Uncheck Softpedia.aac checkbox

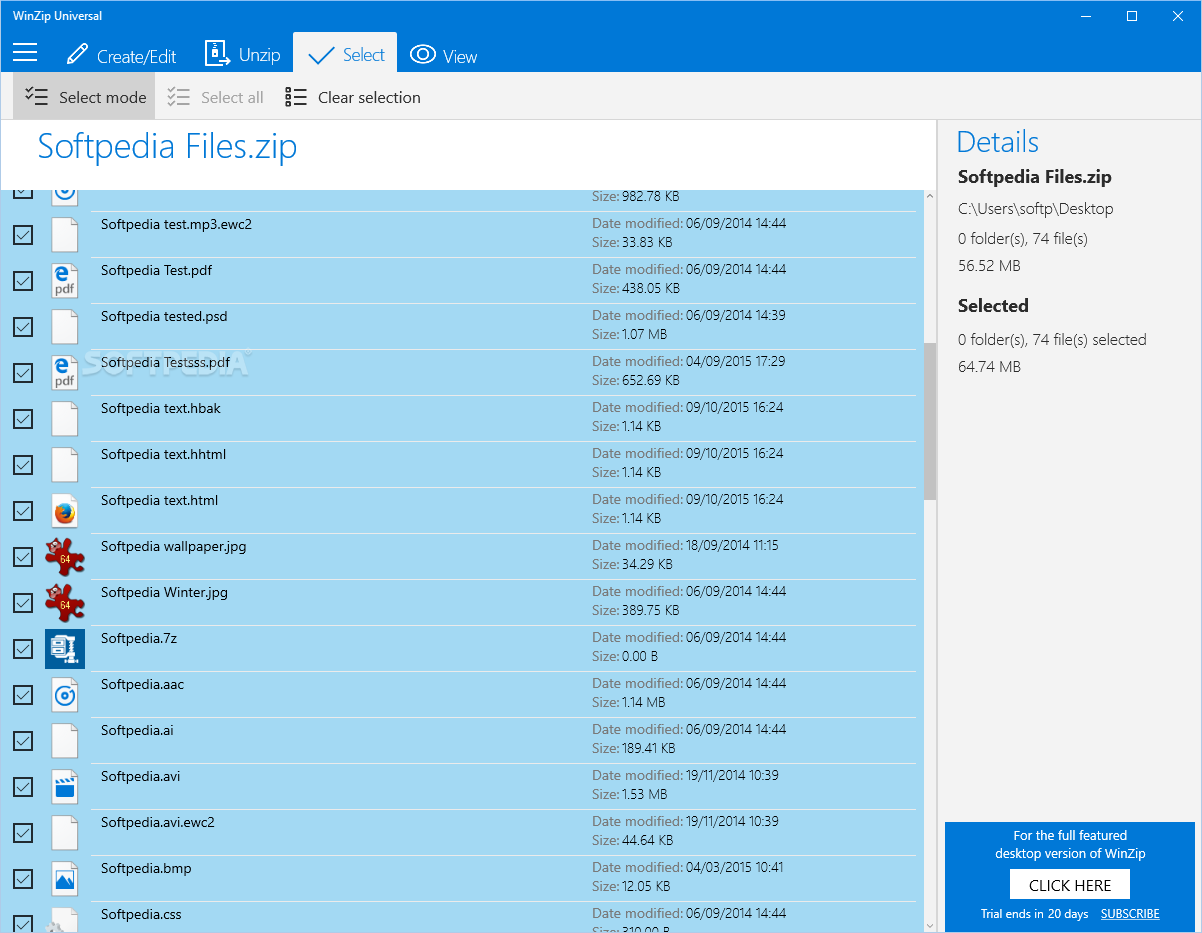[x=23, y=695]
